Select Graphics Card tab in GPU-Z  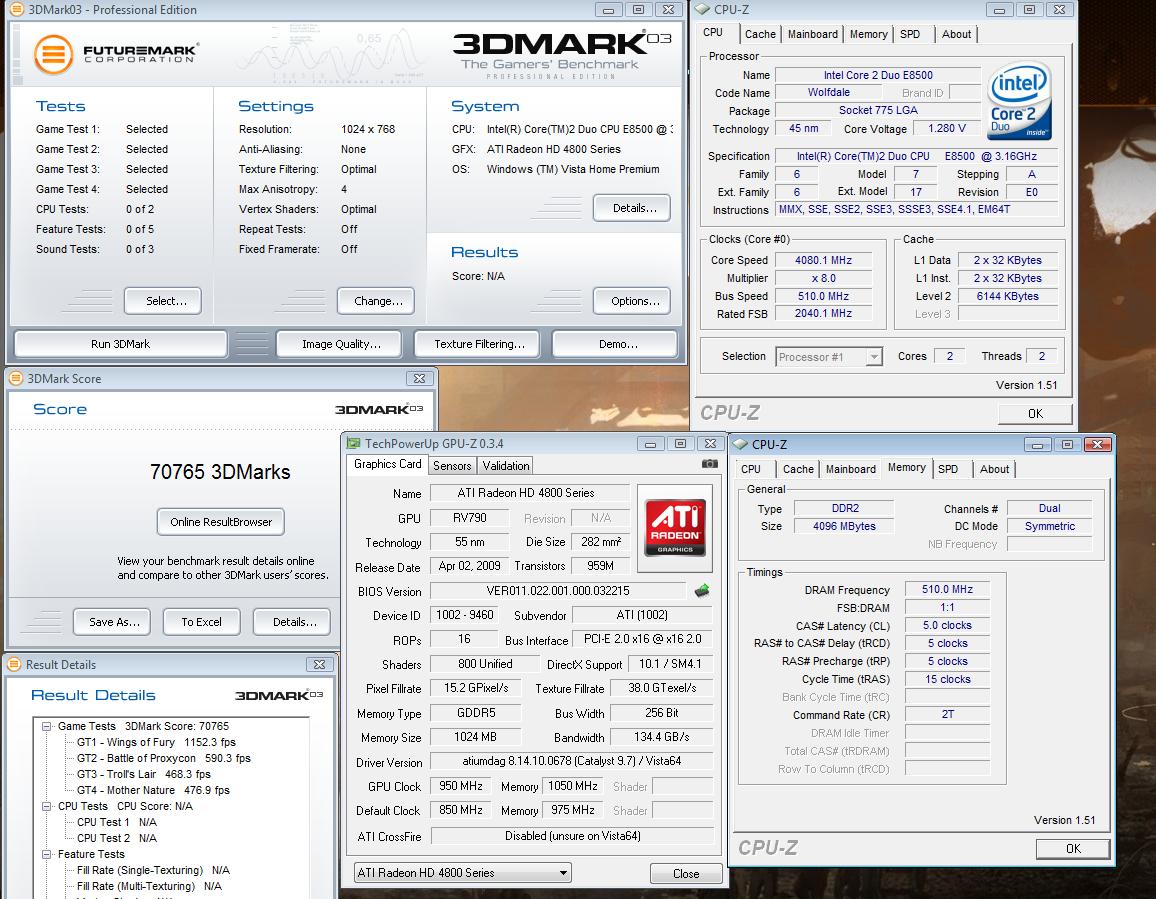point(387,464)
